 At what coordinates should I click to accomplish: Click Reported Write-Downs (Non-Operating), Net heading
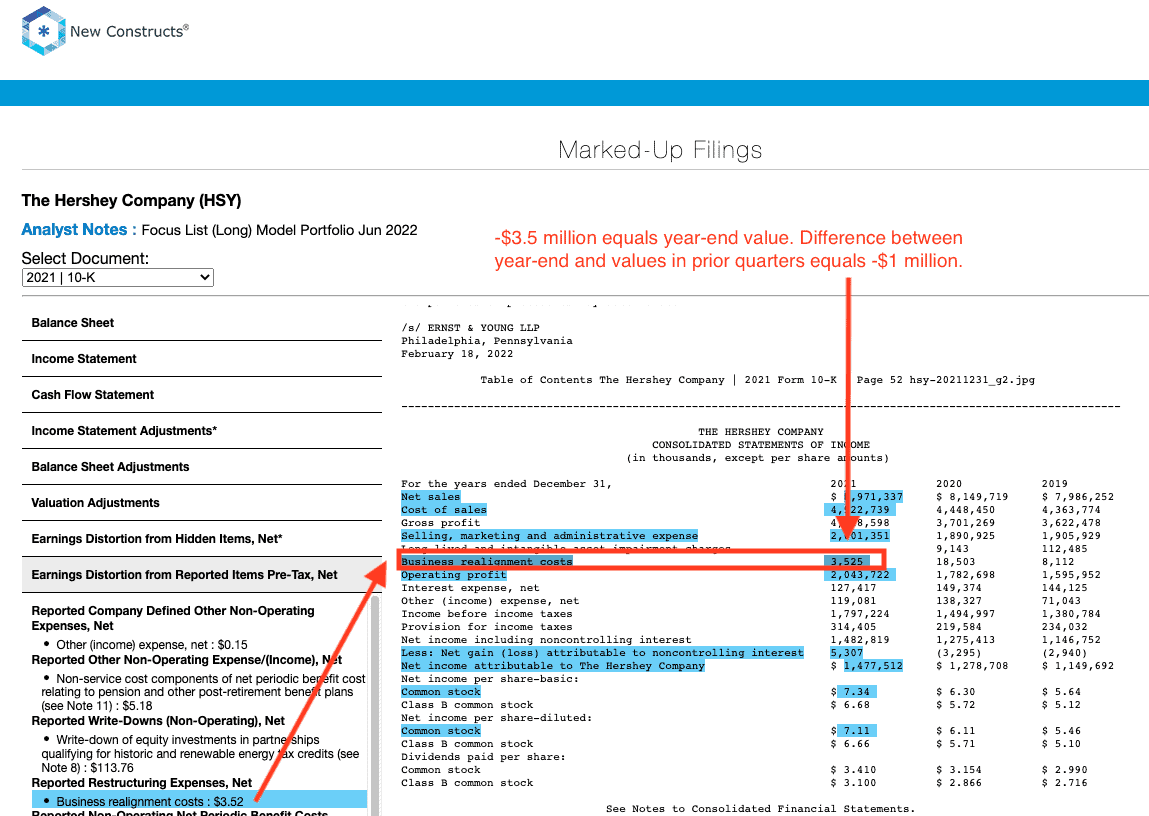(x=158, y=721)
